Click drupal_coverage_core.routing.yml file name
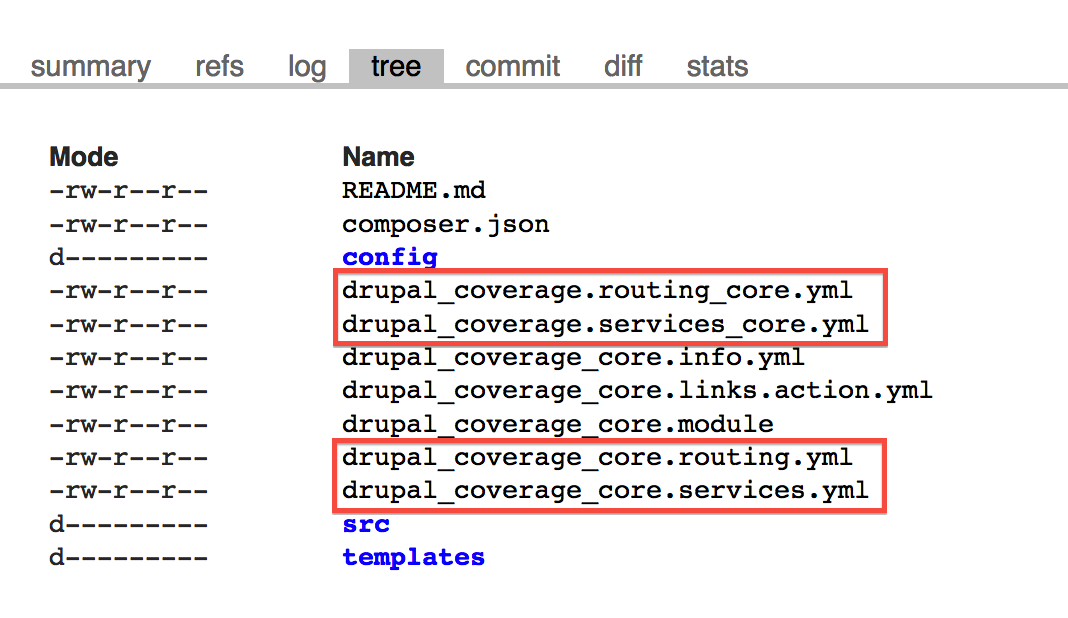1068x618 pixels. coord(597,458)
